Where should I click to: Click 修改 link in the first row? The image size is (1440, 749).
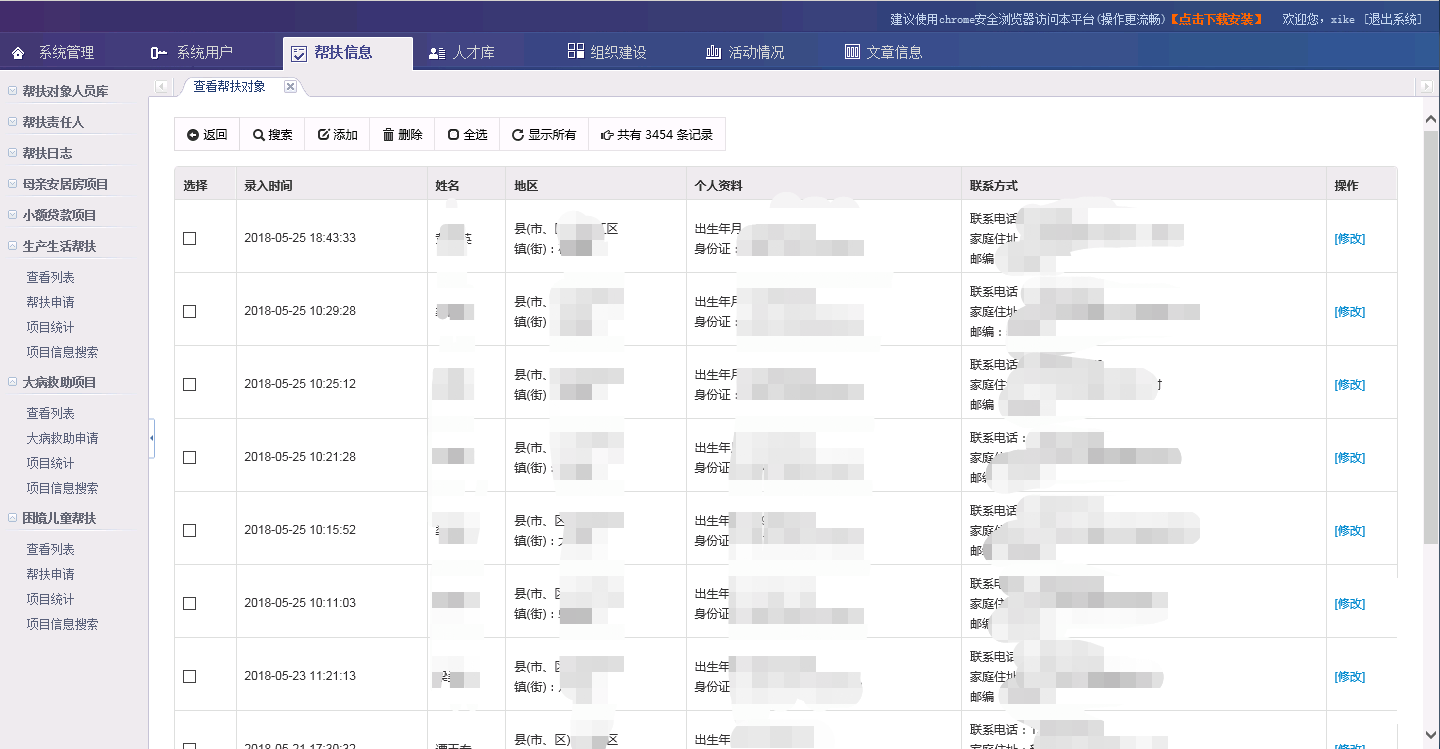pos(1349,239)
